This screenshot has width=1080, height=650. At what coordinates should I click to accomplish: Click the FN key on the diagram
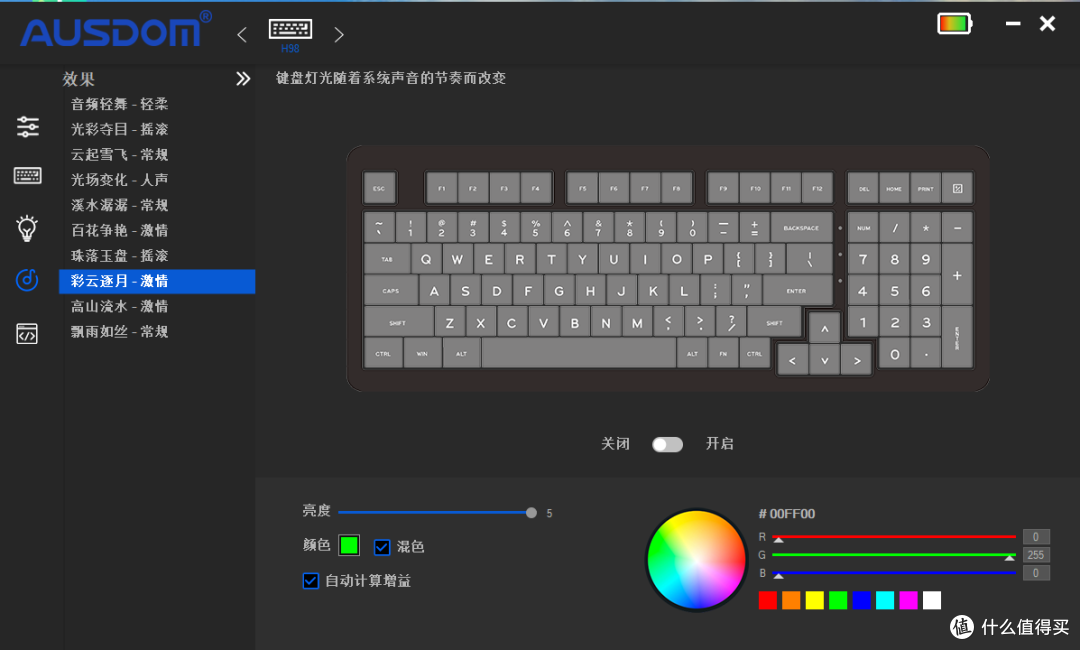[723, 353]
